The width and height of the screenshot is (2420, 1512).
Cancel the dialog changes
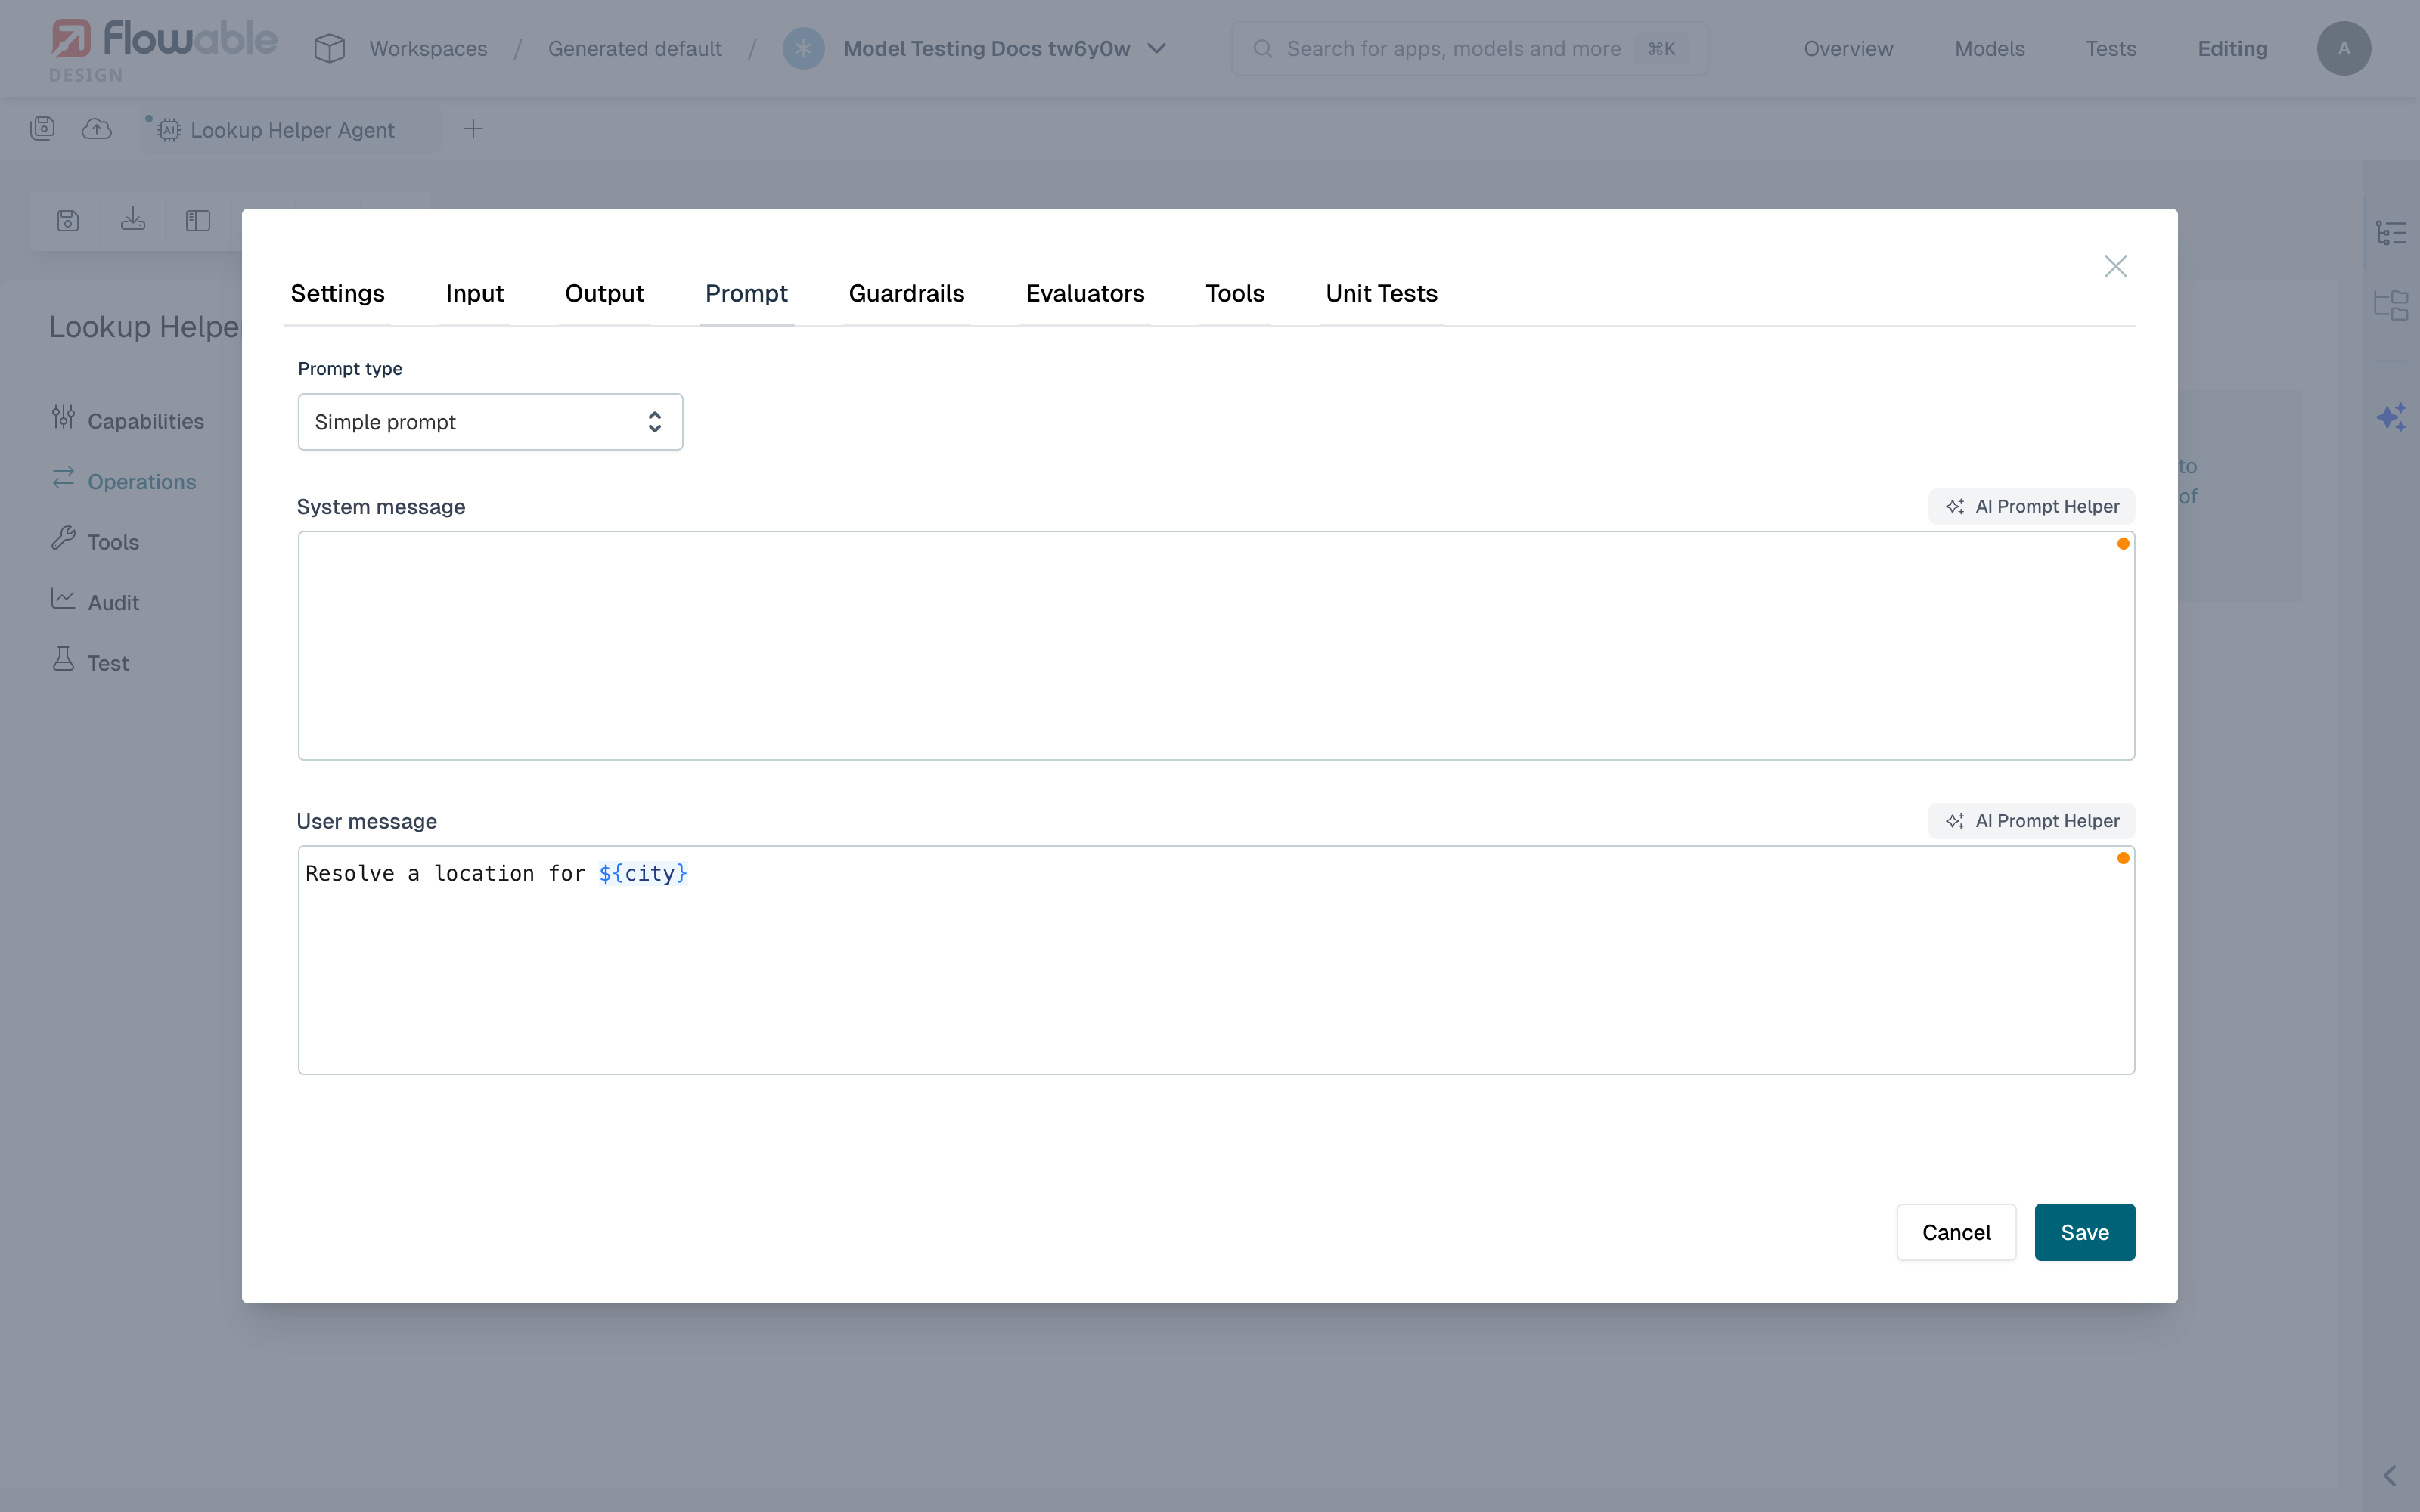click(x=1956, y=1232)
